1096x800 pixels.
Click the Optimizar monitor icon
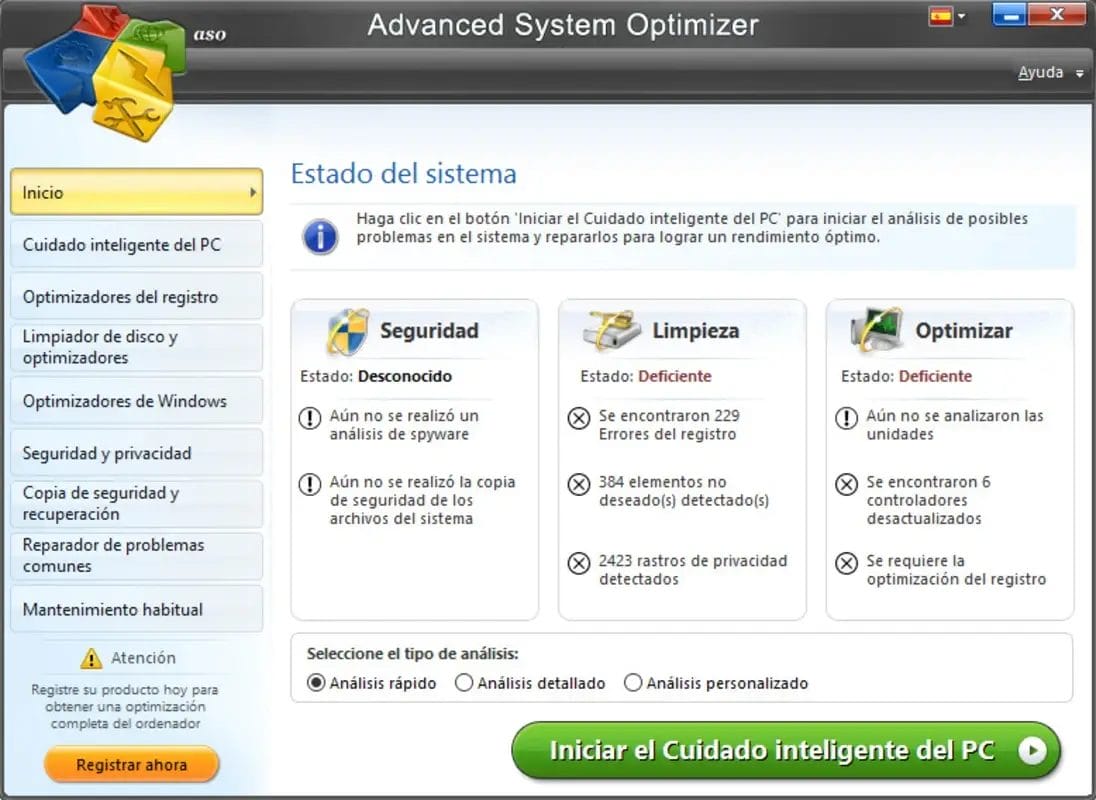tap(876, 331)
